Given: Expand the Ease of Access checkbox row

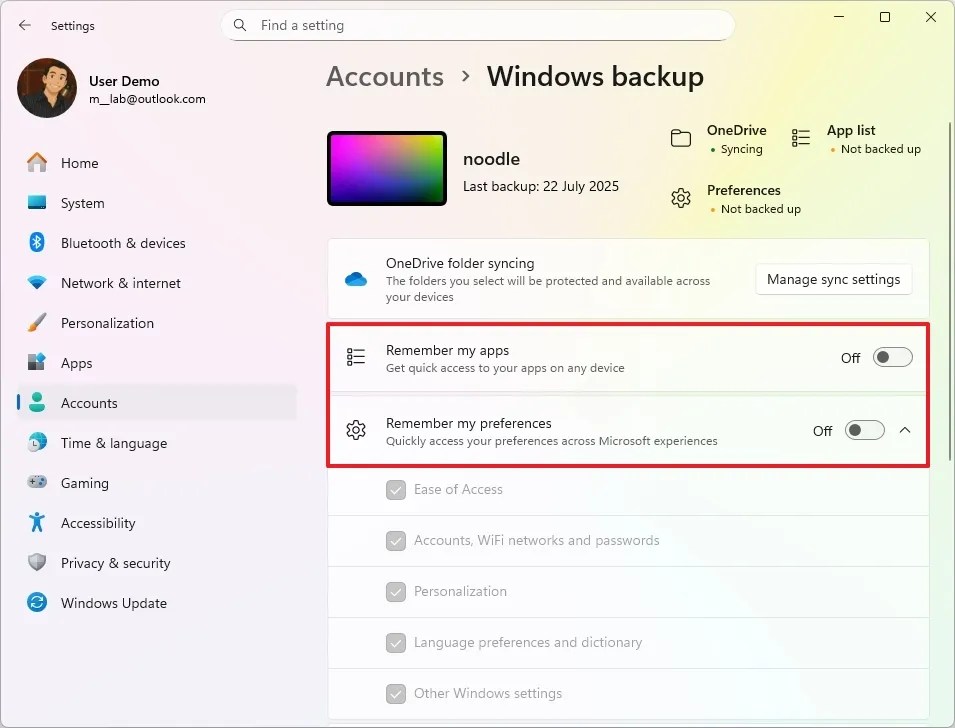Looking at the screenshot, I should click(x=396, y=489).
